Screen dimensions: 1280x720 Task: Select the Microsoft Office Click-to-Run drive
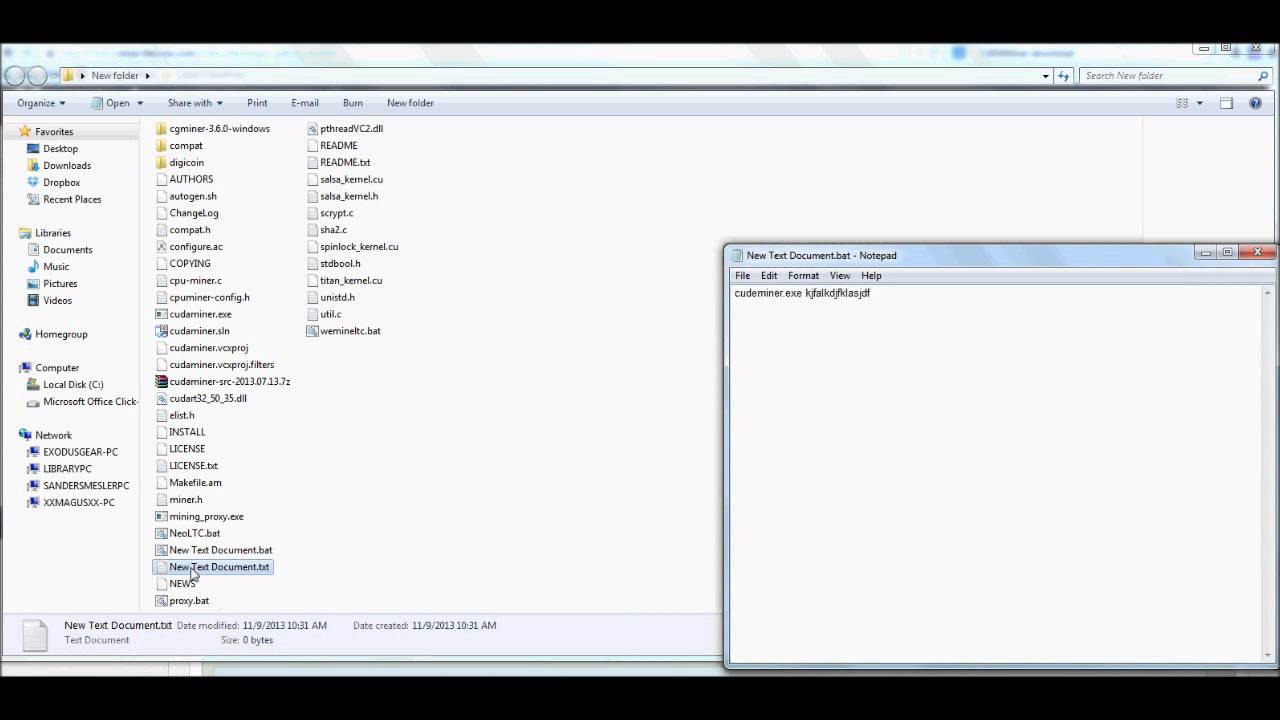click(83, 402)
